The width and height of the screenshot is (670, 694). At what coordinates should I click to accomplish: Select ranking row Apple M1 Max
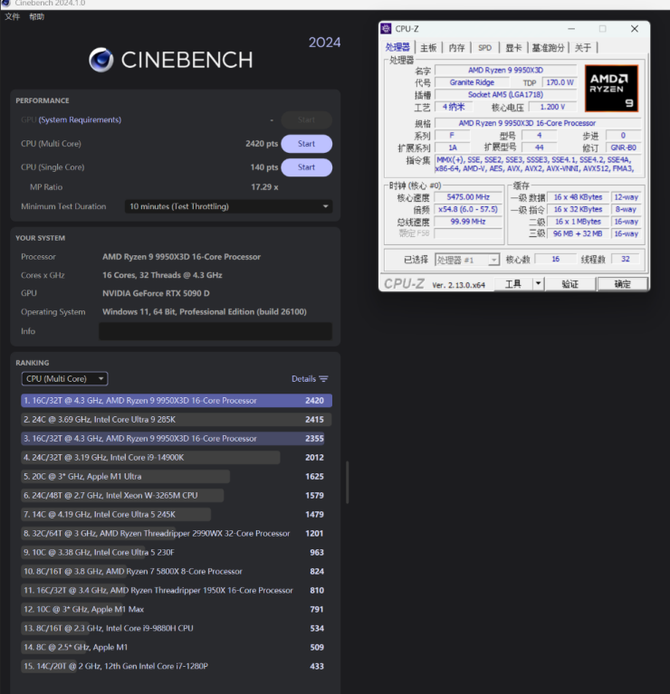(176, 610)
